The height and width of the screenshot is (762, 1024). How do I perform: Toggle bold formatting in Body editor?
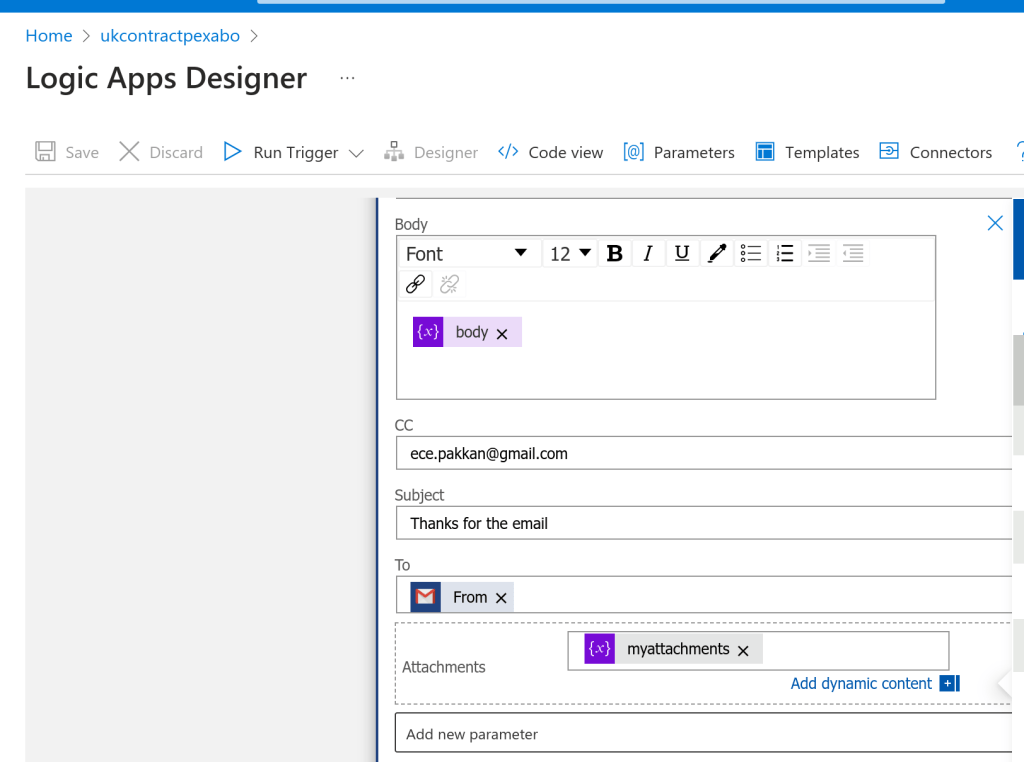(x=615, y=253)
